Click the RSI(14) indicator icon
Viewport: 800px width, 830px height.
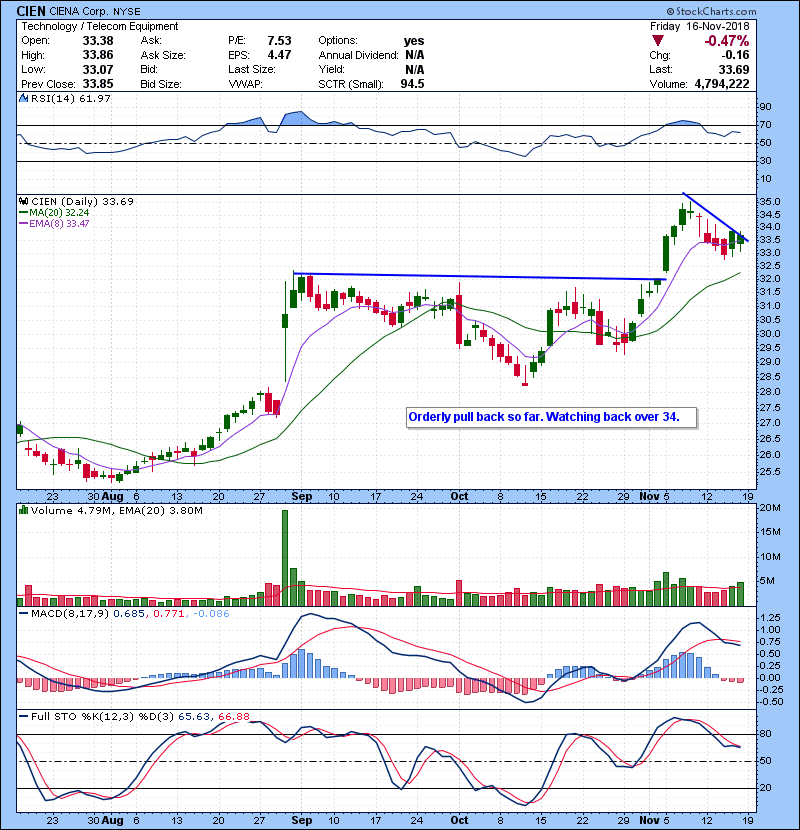tap(23, 98)
